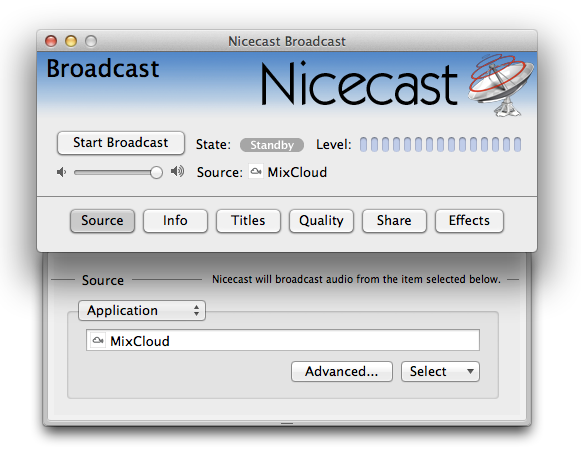581x476 pixels.
Task: Click the Standby state indicator
Action: tap(272, 145)
